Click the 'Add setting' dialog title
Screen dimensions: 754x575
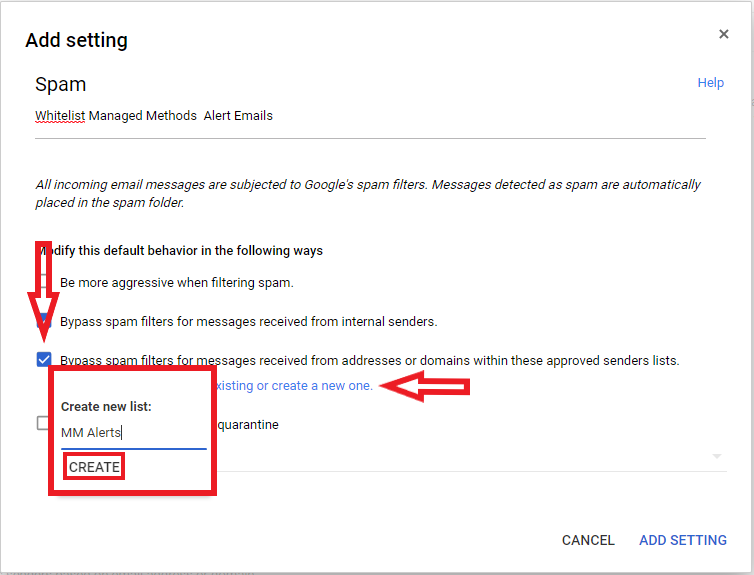[x=77, y=41]
